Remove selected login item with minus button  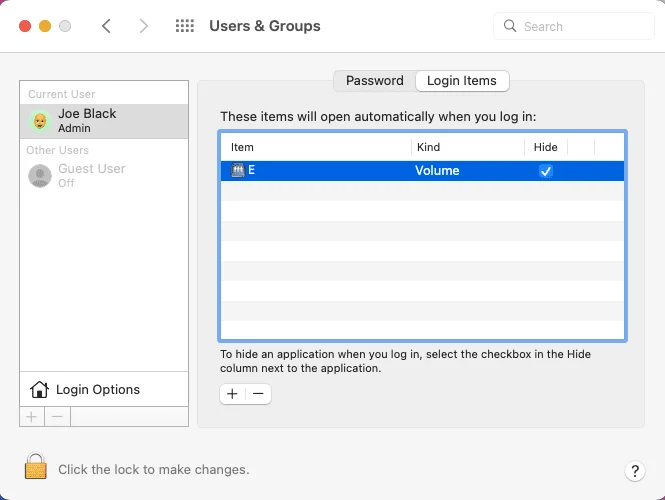(258, 394)
